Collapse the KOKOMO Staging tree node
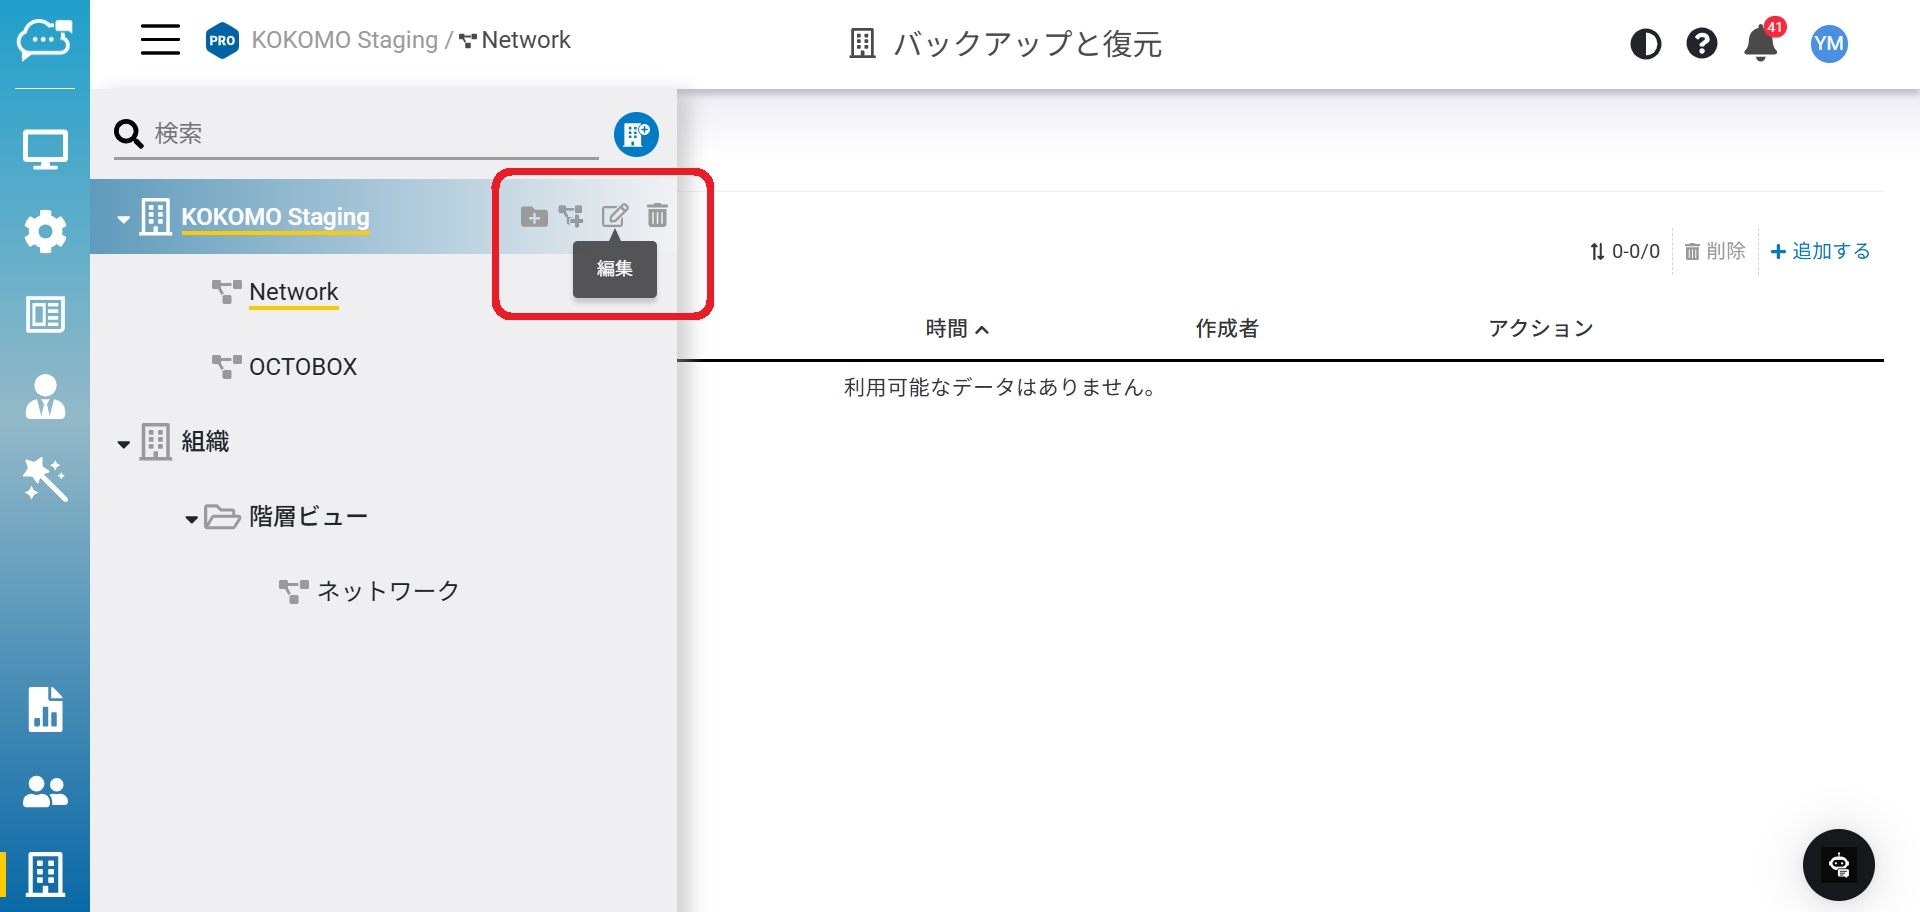1920x912 pixels. [x=123, y=219]
